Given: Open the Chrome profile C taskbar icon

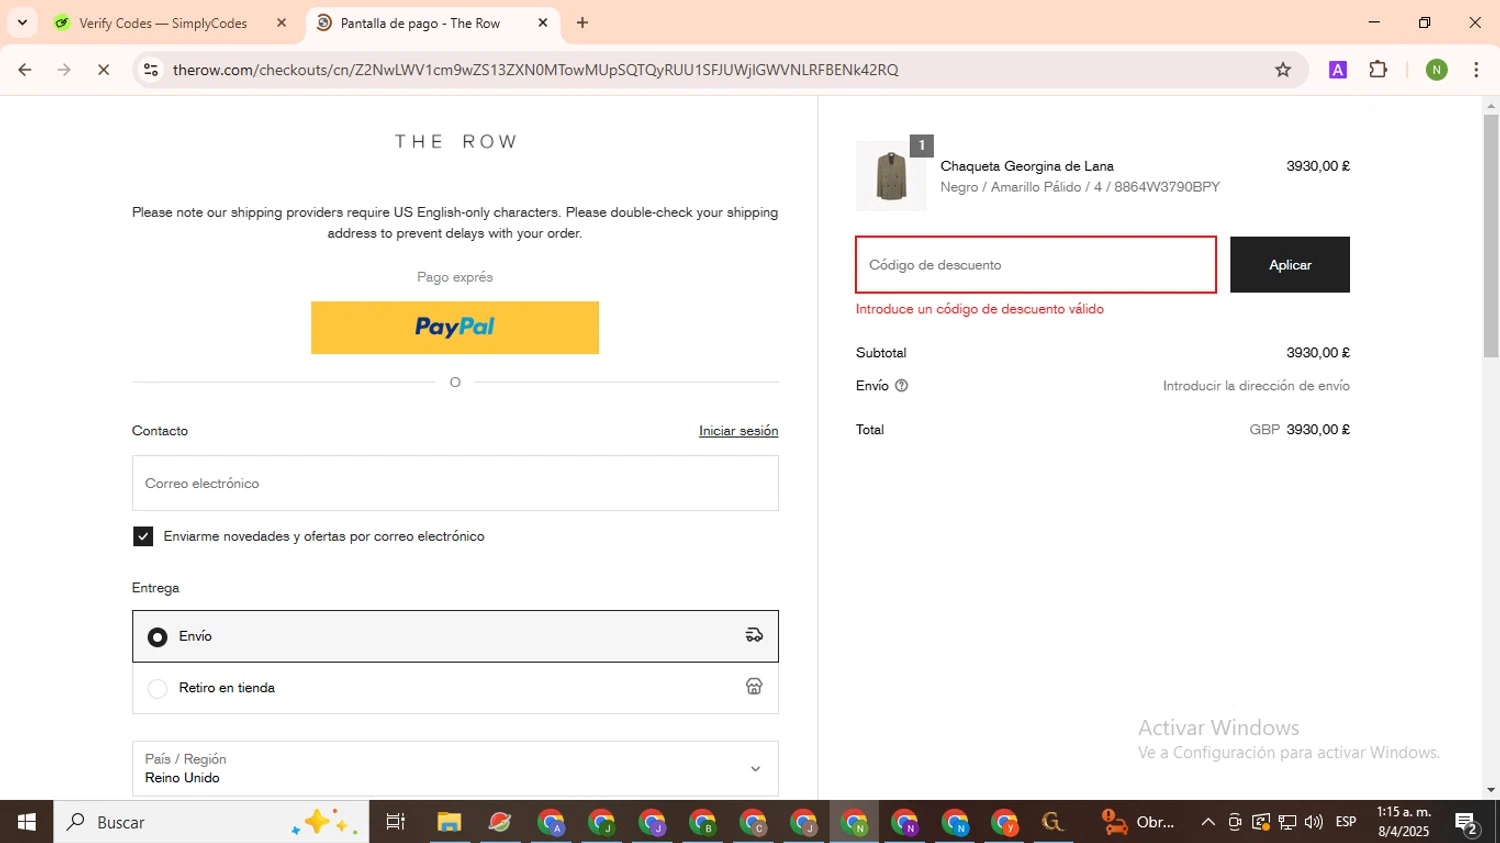Looking at the screenshot, I should (753, 822).
